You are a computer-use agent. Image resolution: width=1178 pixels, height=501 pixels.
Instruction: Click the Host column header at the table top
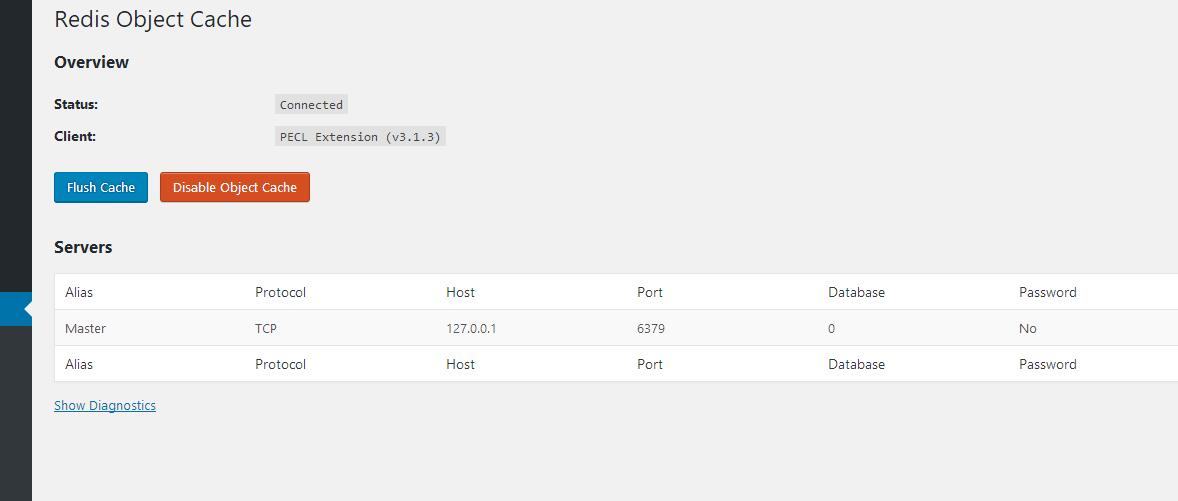click(461, 292)
